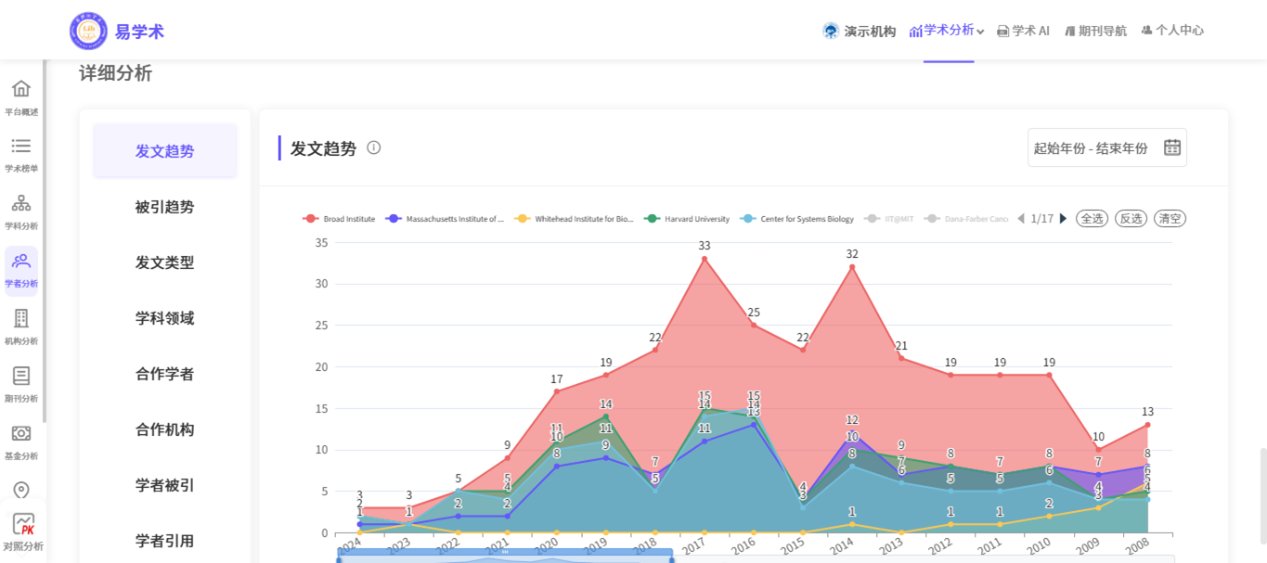Select 发文类型 tab
Viewport: 1267px width, 563px height.
pos(165,263)
